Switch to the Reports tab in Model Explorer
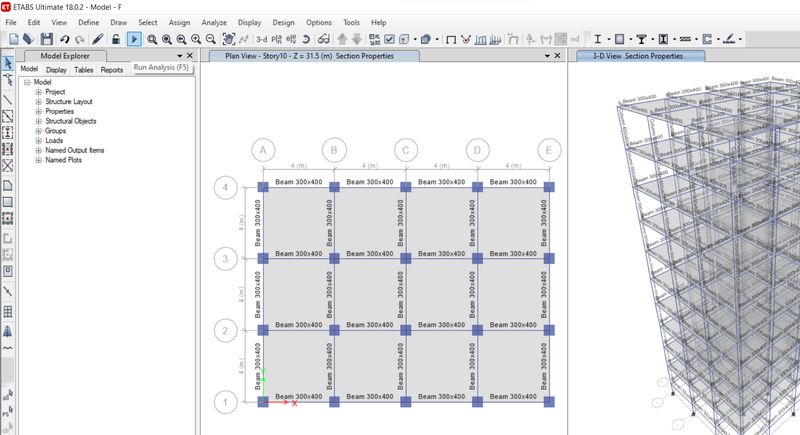This screenshot has width=800, height=435. pyautogui.click(x=112, y=70)
